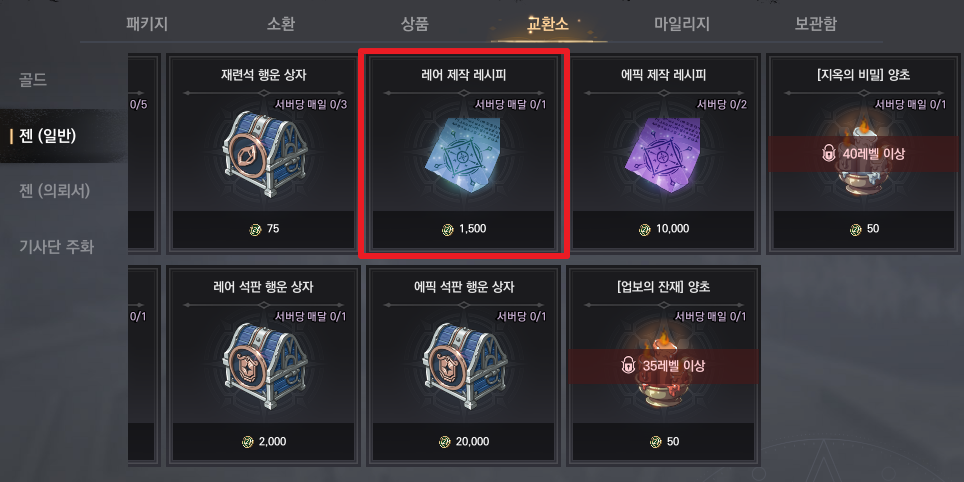Open the 보관함 tab
Viewport: 964px width, 482px height.
pyautogui.click(x=816, y=24)
